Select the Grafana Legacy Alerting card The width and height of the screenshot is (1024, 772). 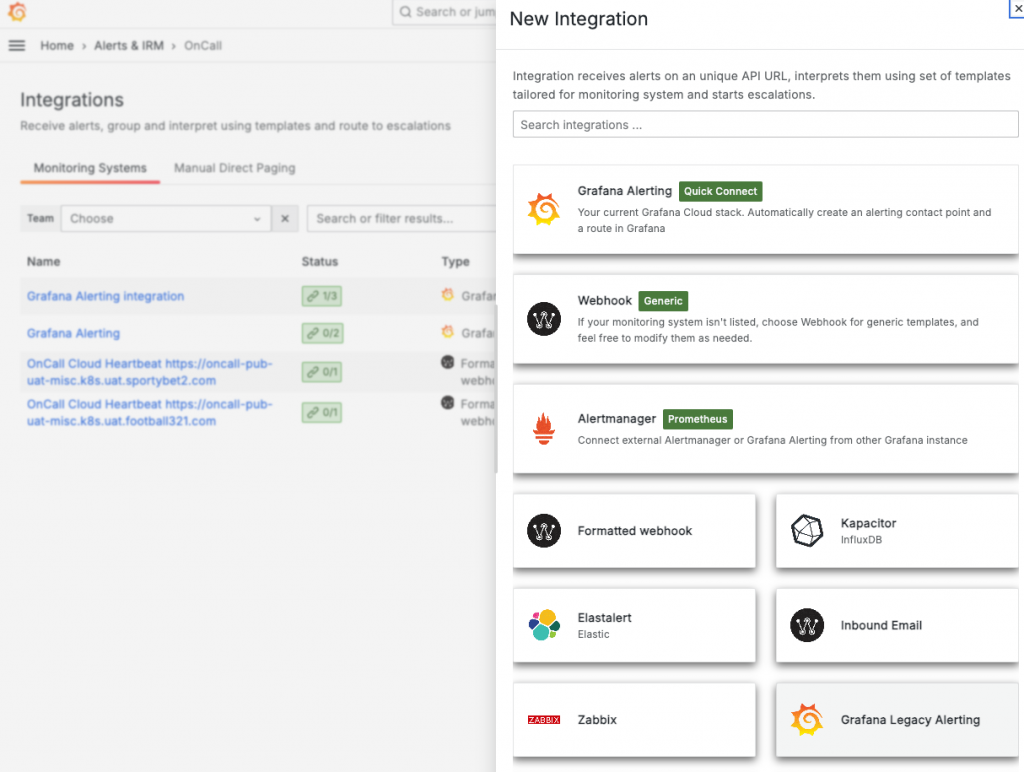[897, 720]
